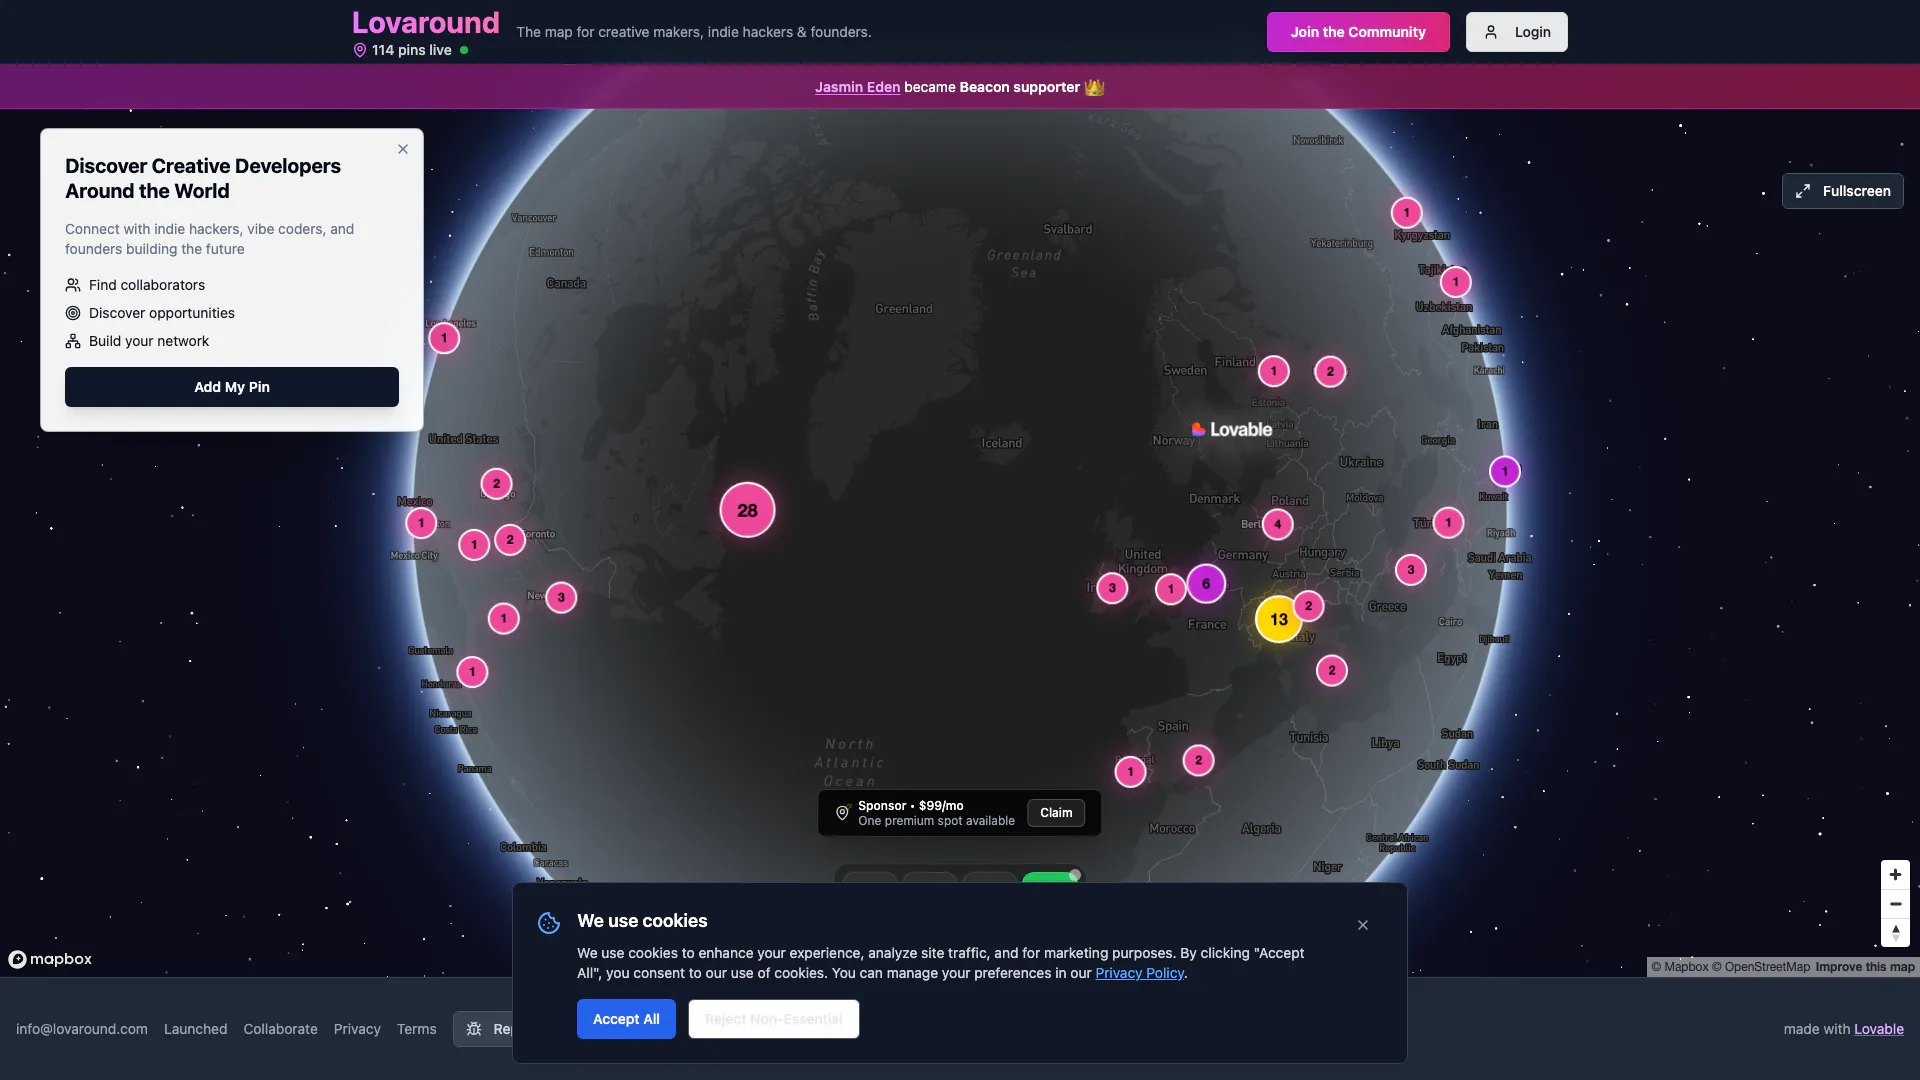Viewport: 1920px width, 1080px height.
Task: Open the Jasmin Eden profile link
Action: click(x=857, y=87)
